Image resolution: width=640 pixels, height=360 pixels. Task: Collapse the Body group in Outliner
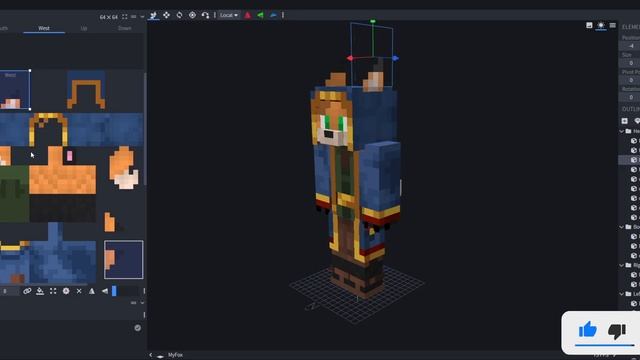coord(622,227)
